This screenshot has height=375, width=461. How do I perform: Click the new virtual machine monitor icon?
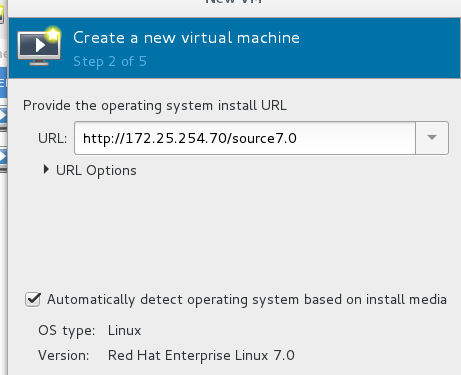tap(39, 47)
